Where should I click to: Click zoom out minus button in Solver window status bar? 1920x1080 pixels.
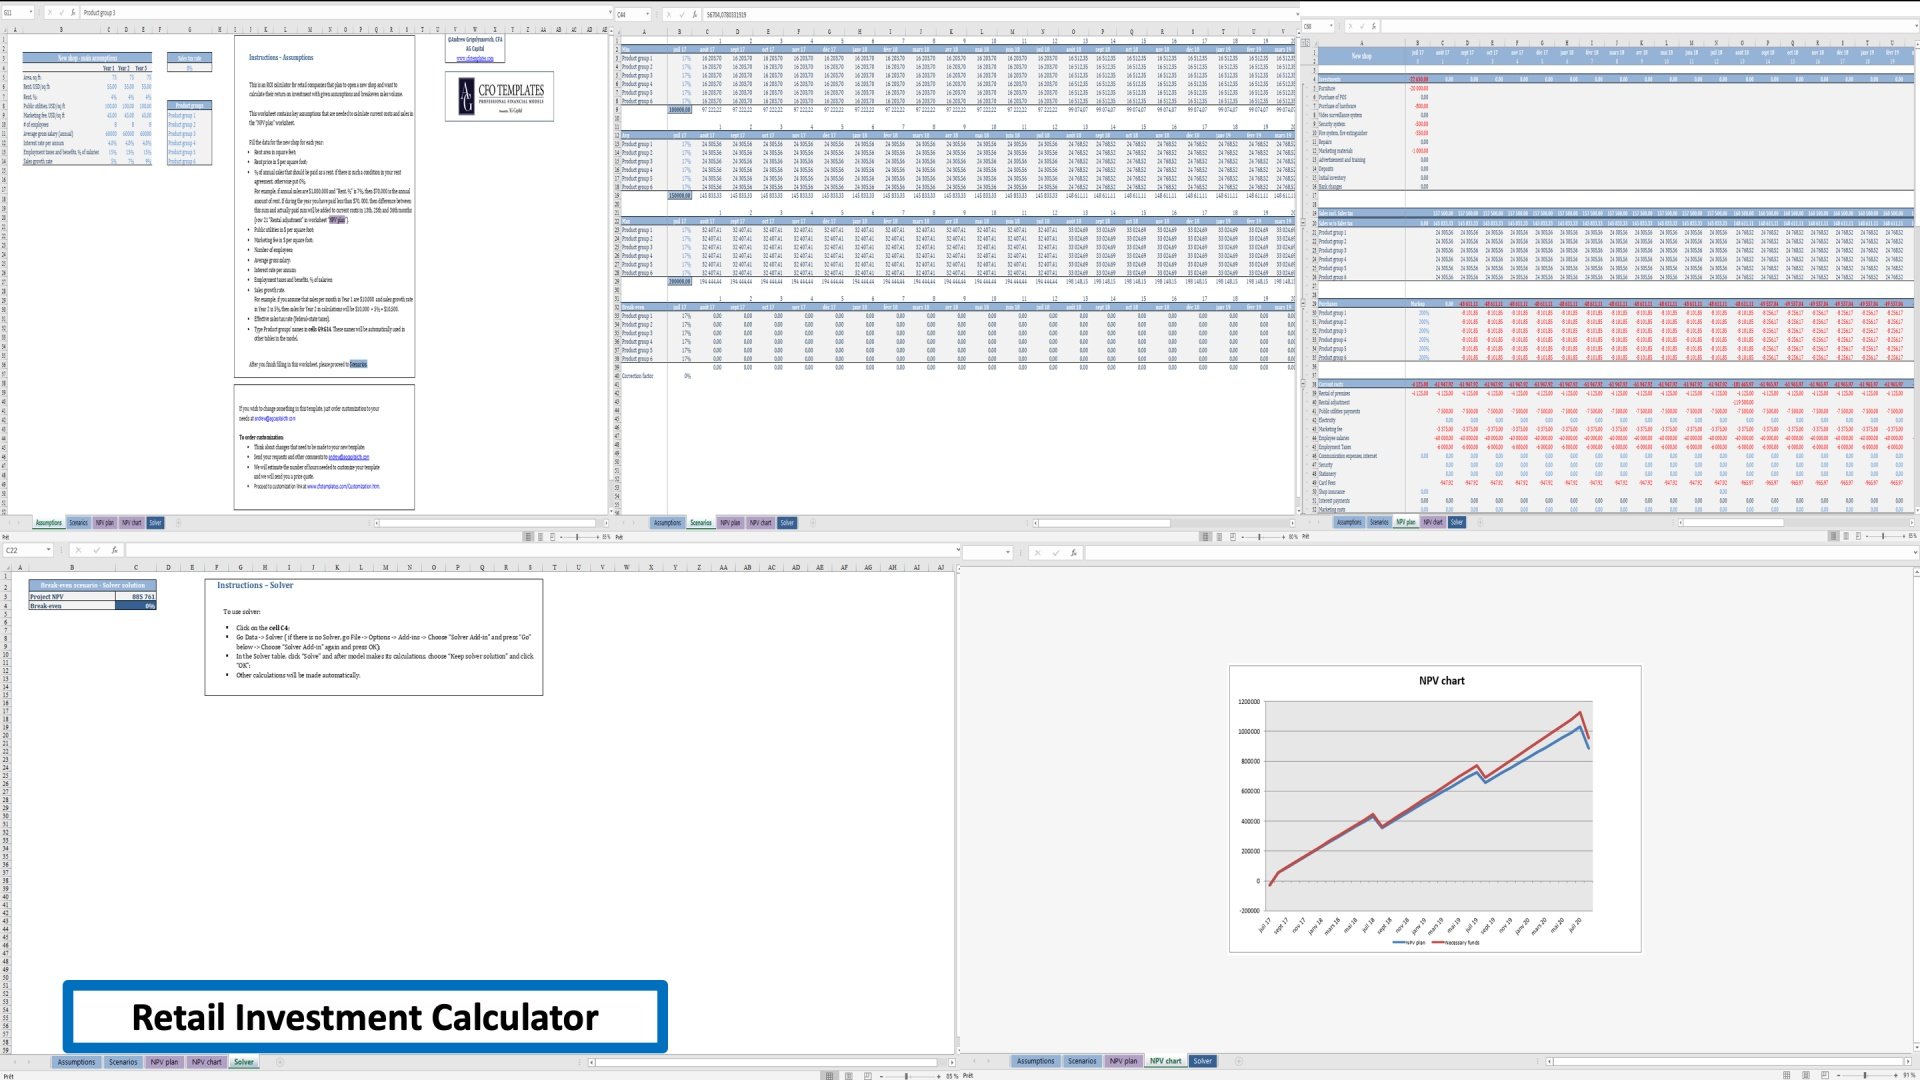point(879,1076)
